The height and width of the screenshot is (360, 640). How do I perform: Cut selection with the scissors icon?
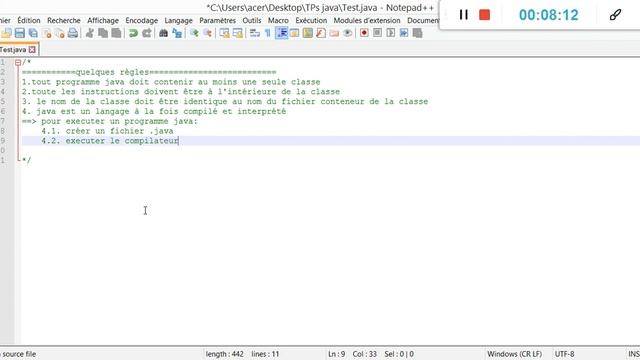(x=90, y=33)
